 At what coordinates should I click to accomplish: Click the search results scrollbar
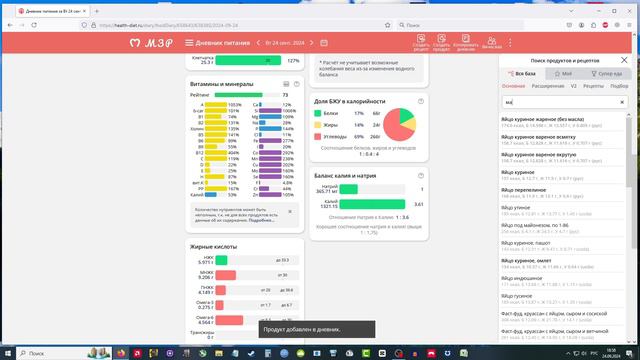629,158
